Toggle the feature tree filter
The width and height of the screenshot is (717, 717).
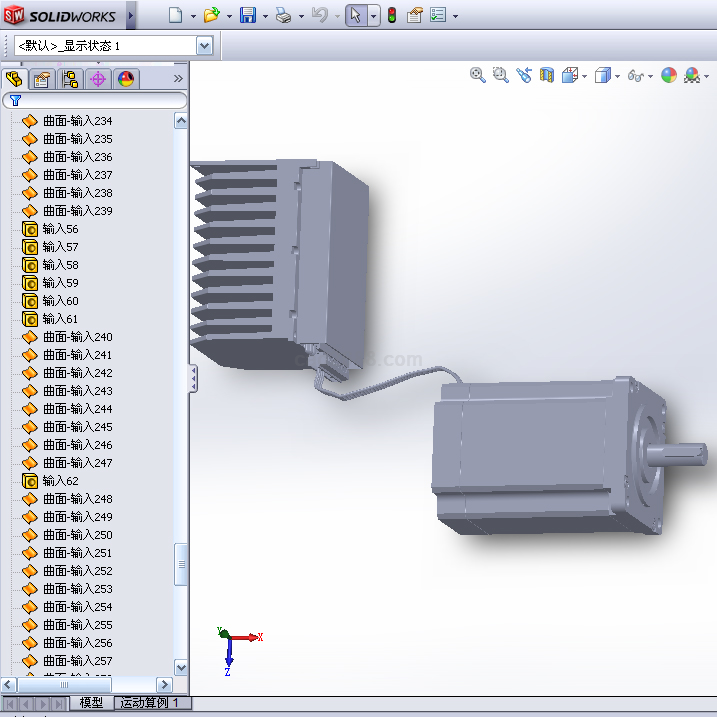(x=15, y=100)
